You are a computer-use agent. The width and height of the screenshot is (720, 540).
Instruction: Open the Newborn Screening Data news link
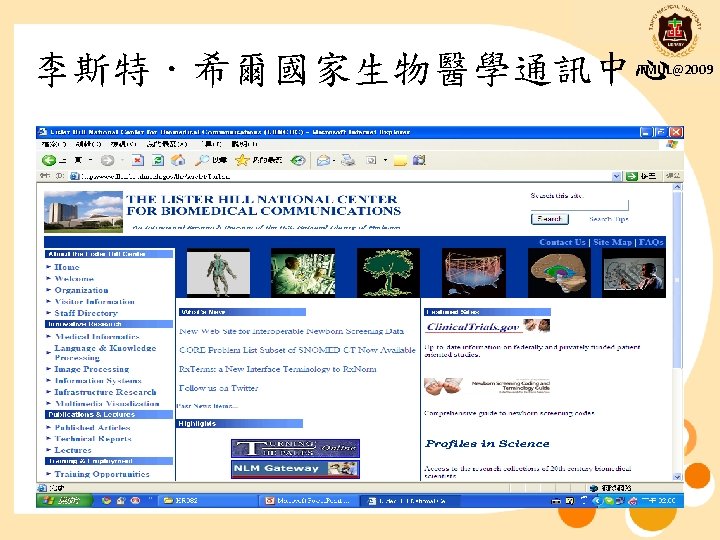(x=292, y=331)
